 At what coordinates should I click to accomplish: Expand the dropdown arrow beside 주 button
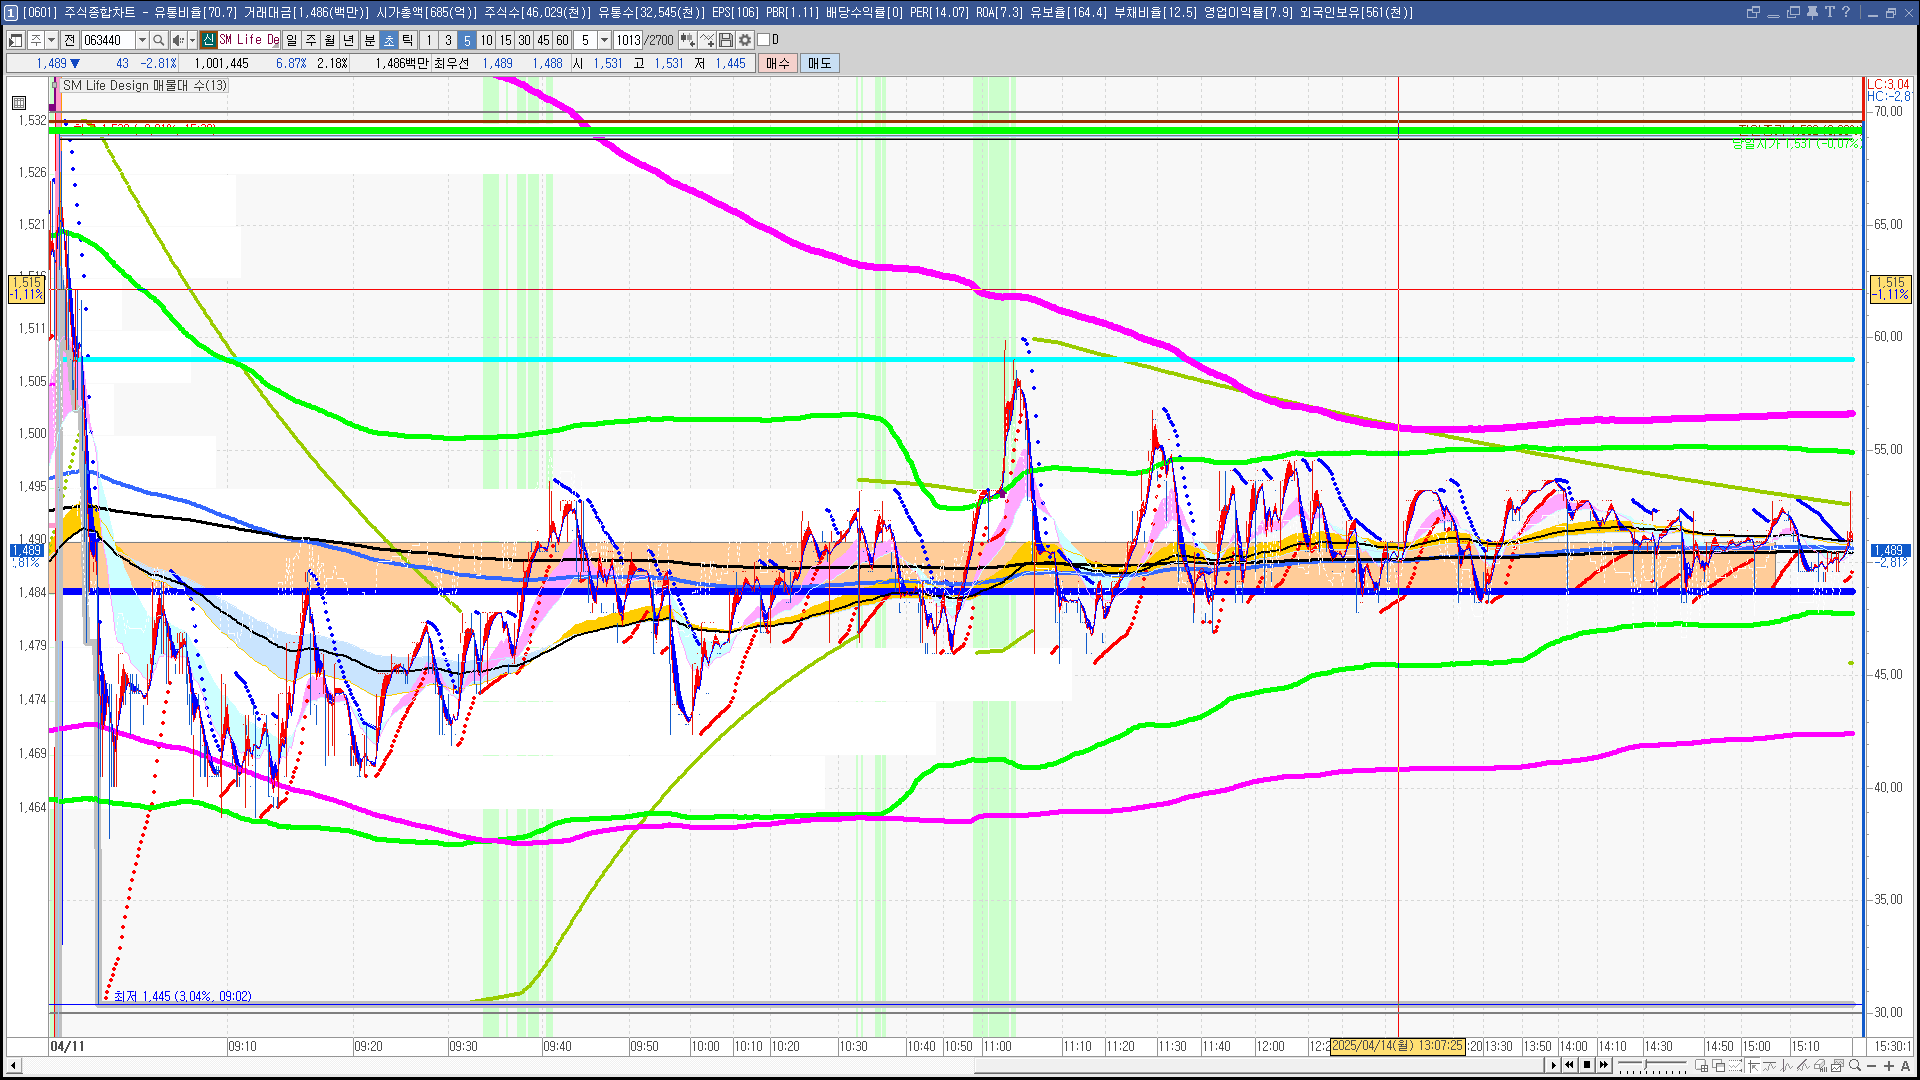[x=51, y=40]
